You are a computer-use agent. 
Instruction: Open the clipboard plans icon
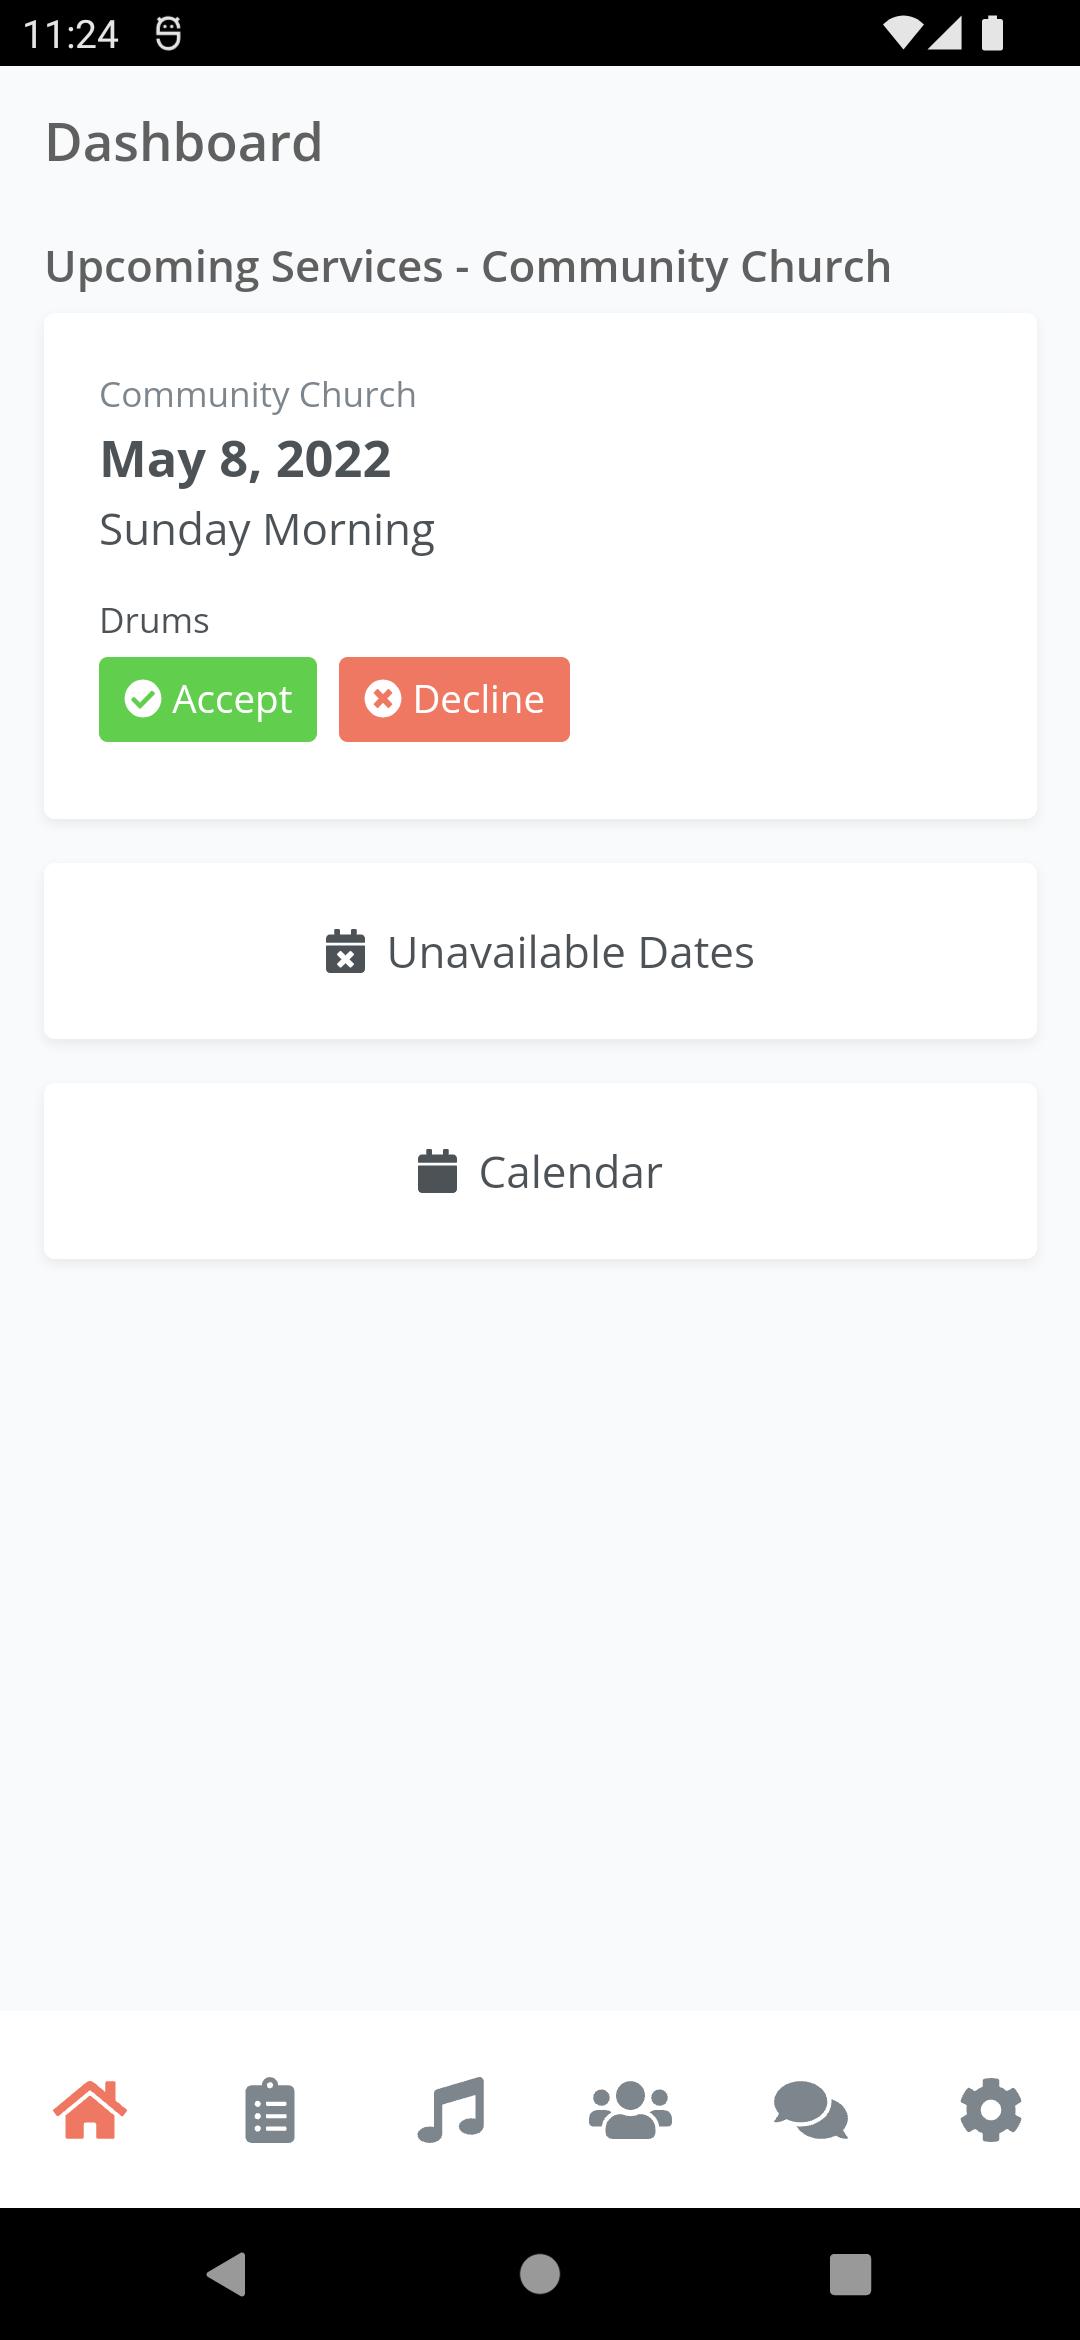point(270,2110)
